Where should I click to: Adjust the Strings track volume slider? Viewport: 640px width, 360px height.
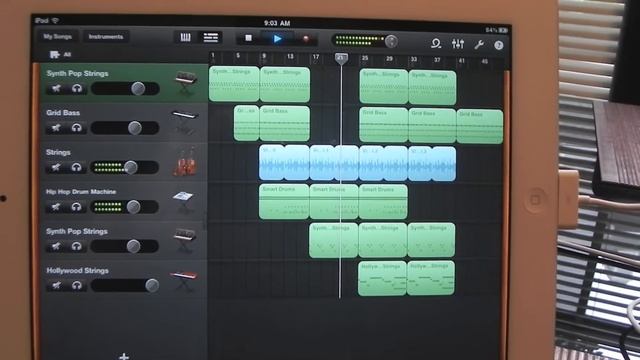pos(125,167)
